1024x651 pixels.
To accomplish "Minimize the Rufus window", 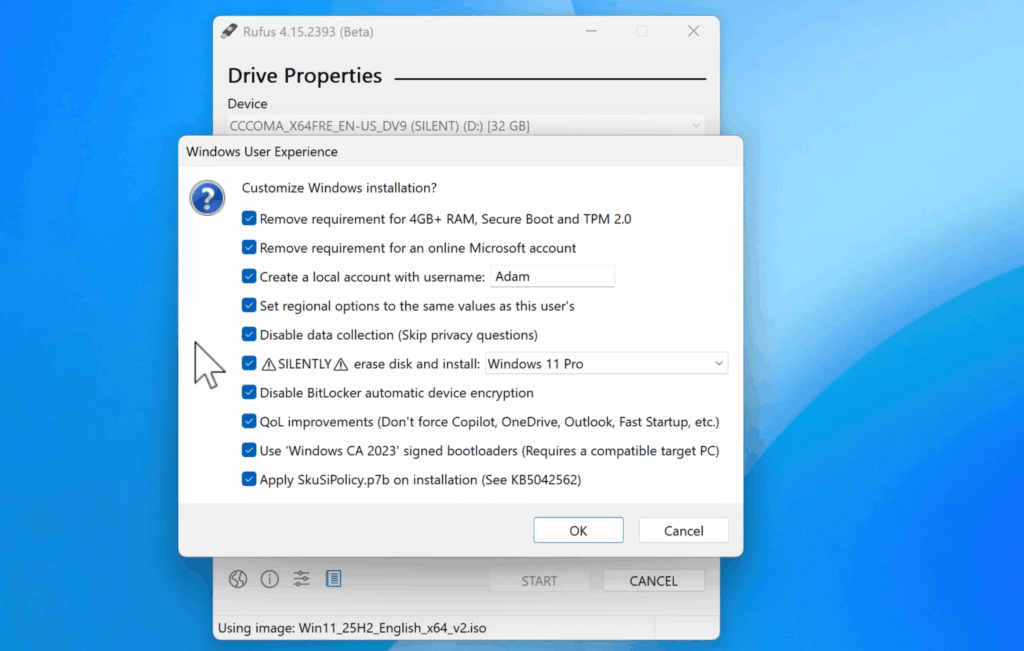I will [x=591, y=31].
